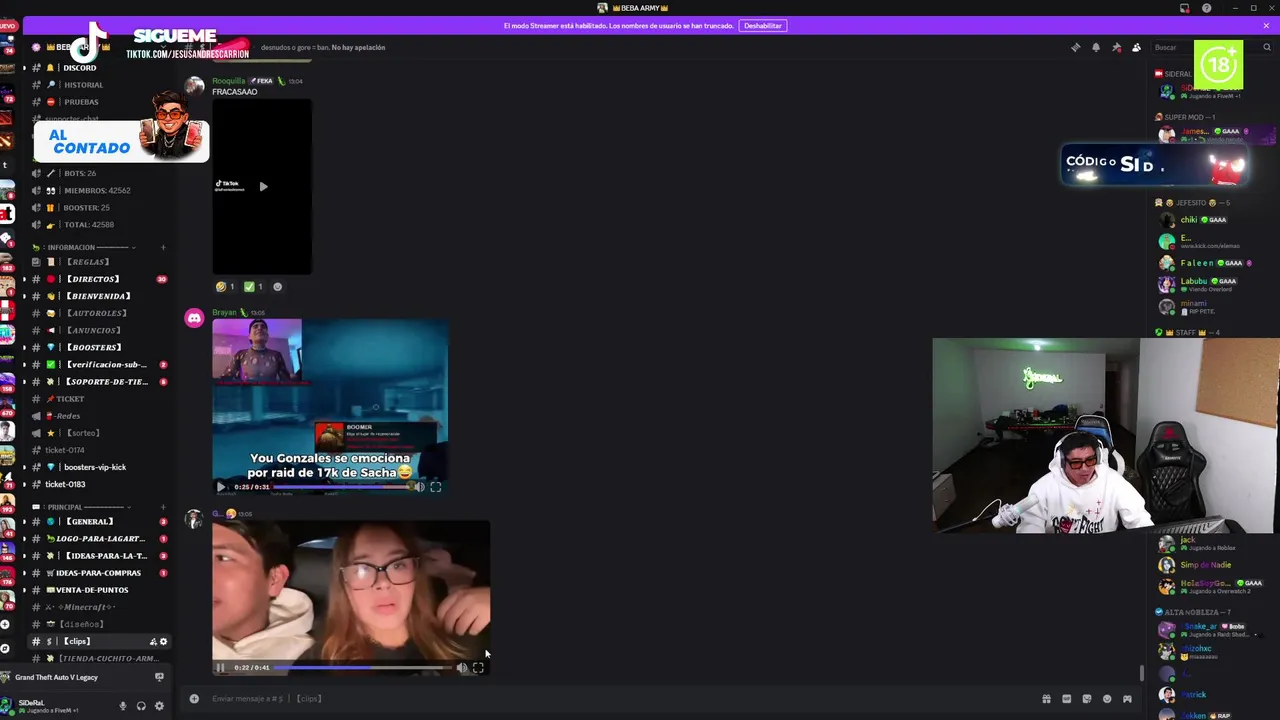Seek bottom clip video progress bar

pyautogui.click(x=363, y=668)
